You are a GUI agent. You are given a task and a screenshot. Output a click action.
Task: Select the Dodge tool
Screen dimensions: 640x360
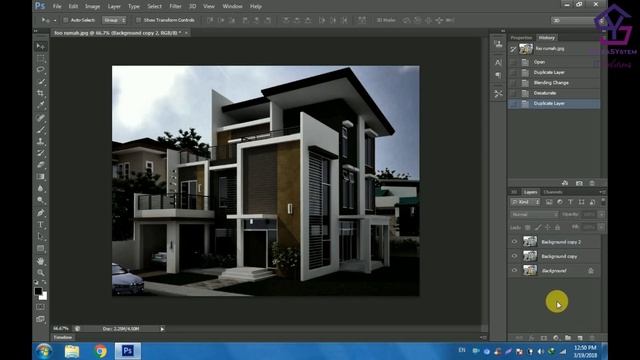coord(40,200)
